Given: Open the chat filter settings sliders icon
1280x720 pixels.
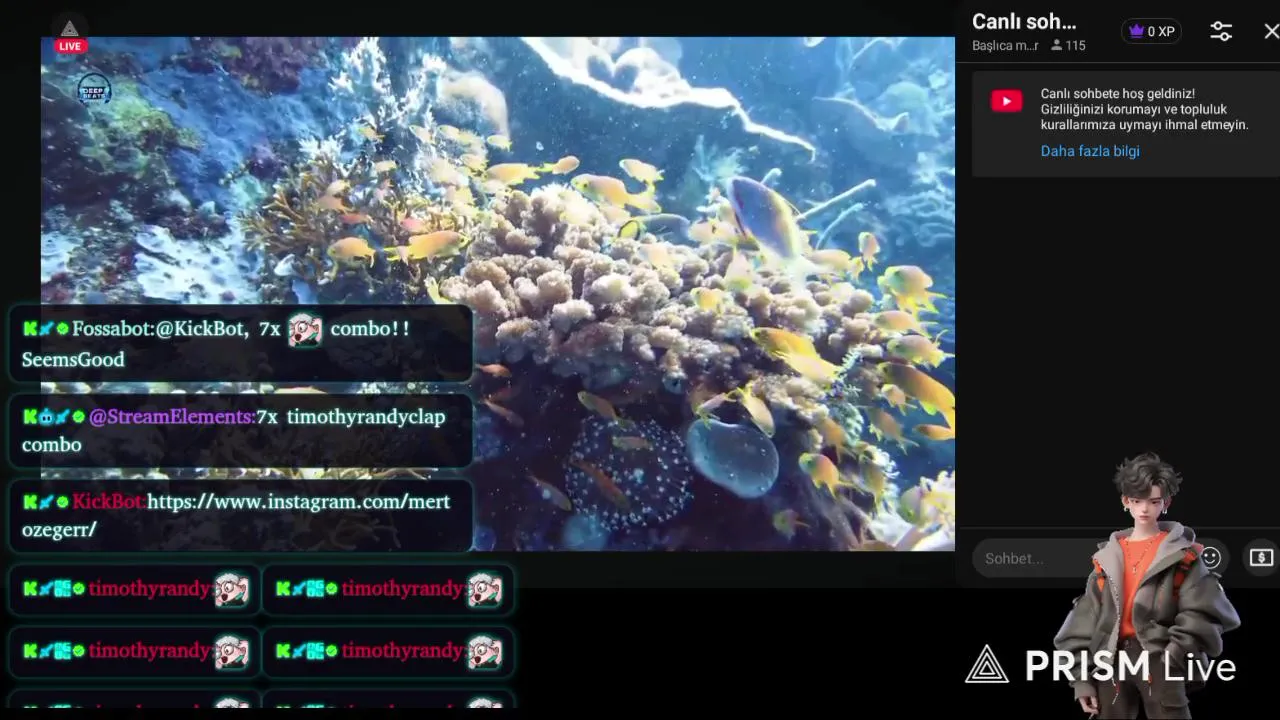Looking at the screenshot, I should coord(1221,31).
